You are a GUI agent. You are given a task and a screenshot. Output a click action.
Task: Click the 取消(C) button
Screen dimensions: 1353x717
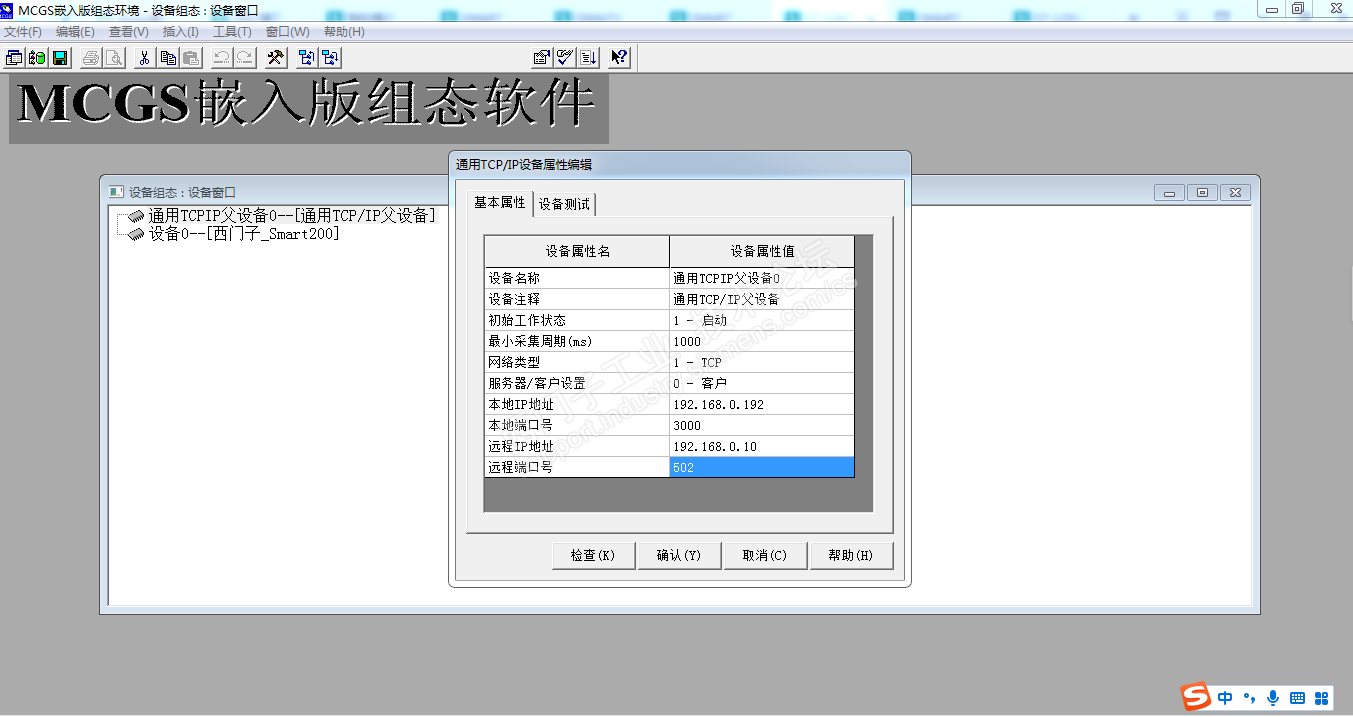tap(765, 556)
